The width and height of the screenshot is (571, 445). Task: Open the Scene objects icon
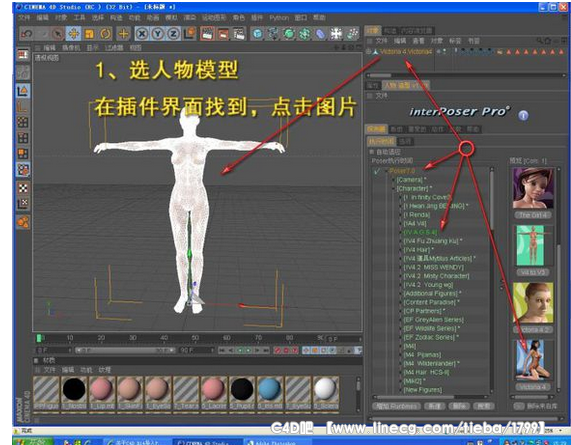pos(336,34)
